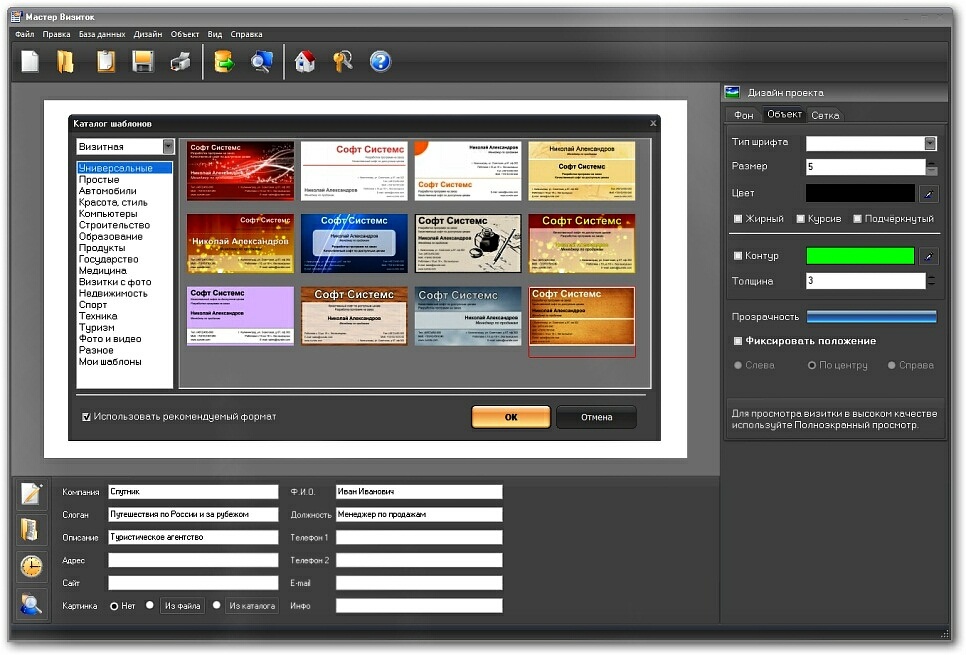
Task: Expand the Тип шрифта font dropdown
Action: (x=930, y=143)
